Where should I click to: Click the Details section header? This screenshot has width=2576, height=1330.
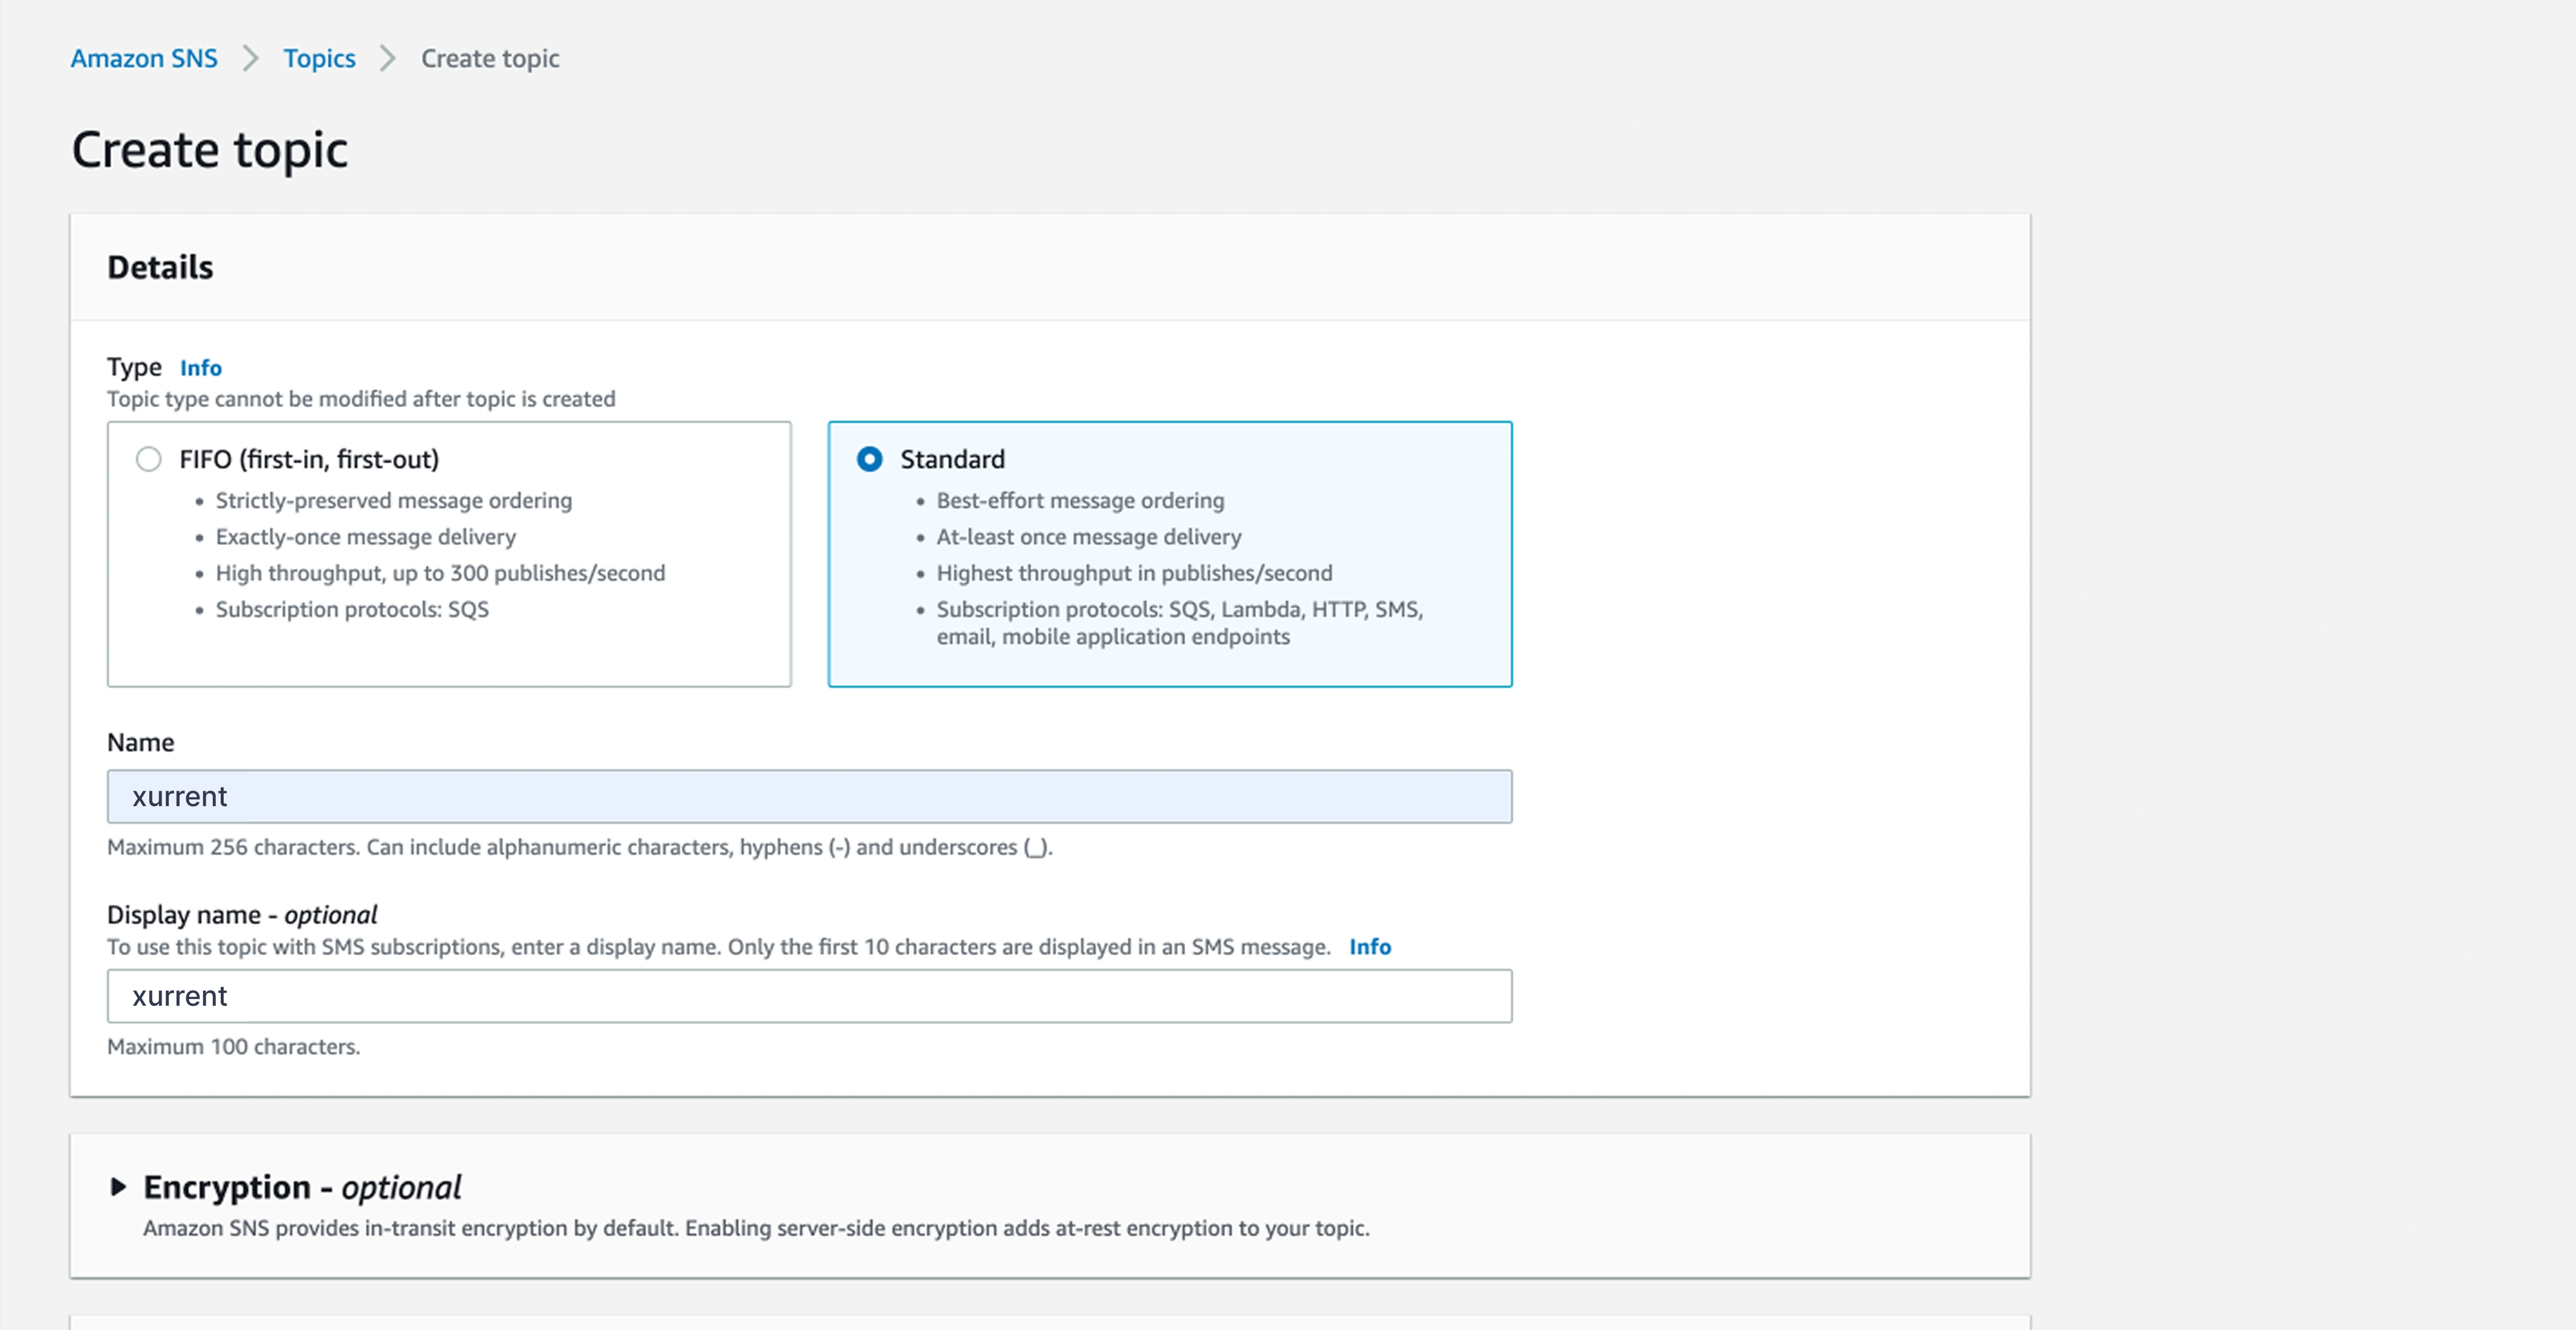160,268
